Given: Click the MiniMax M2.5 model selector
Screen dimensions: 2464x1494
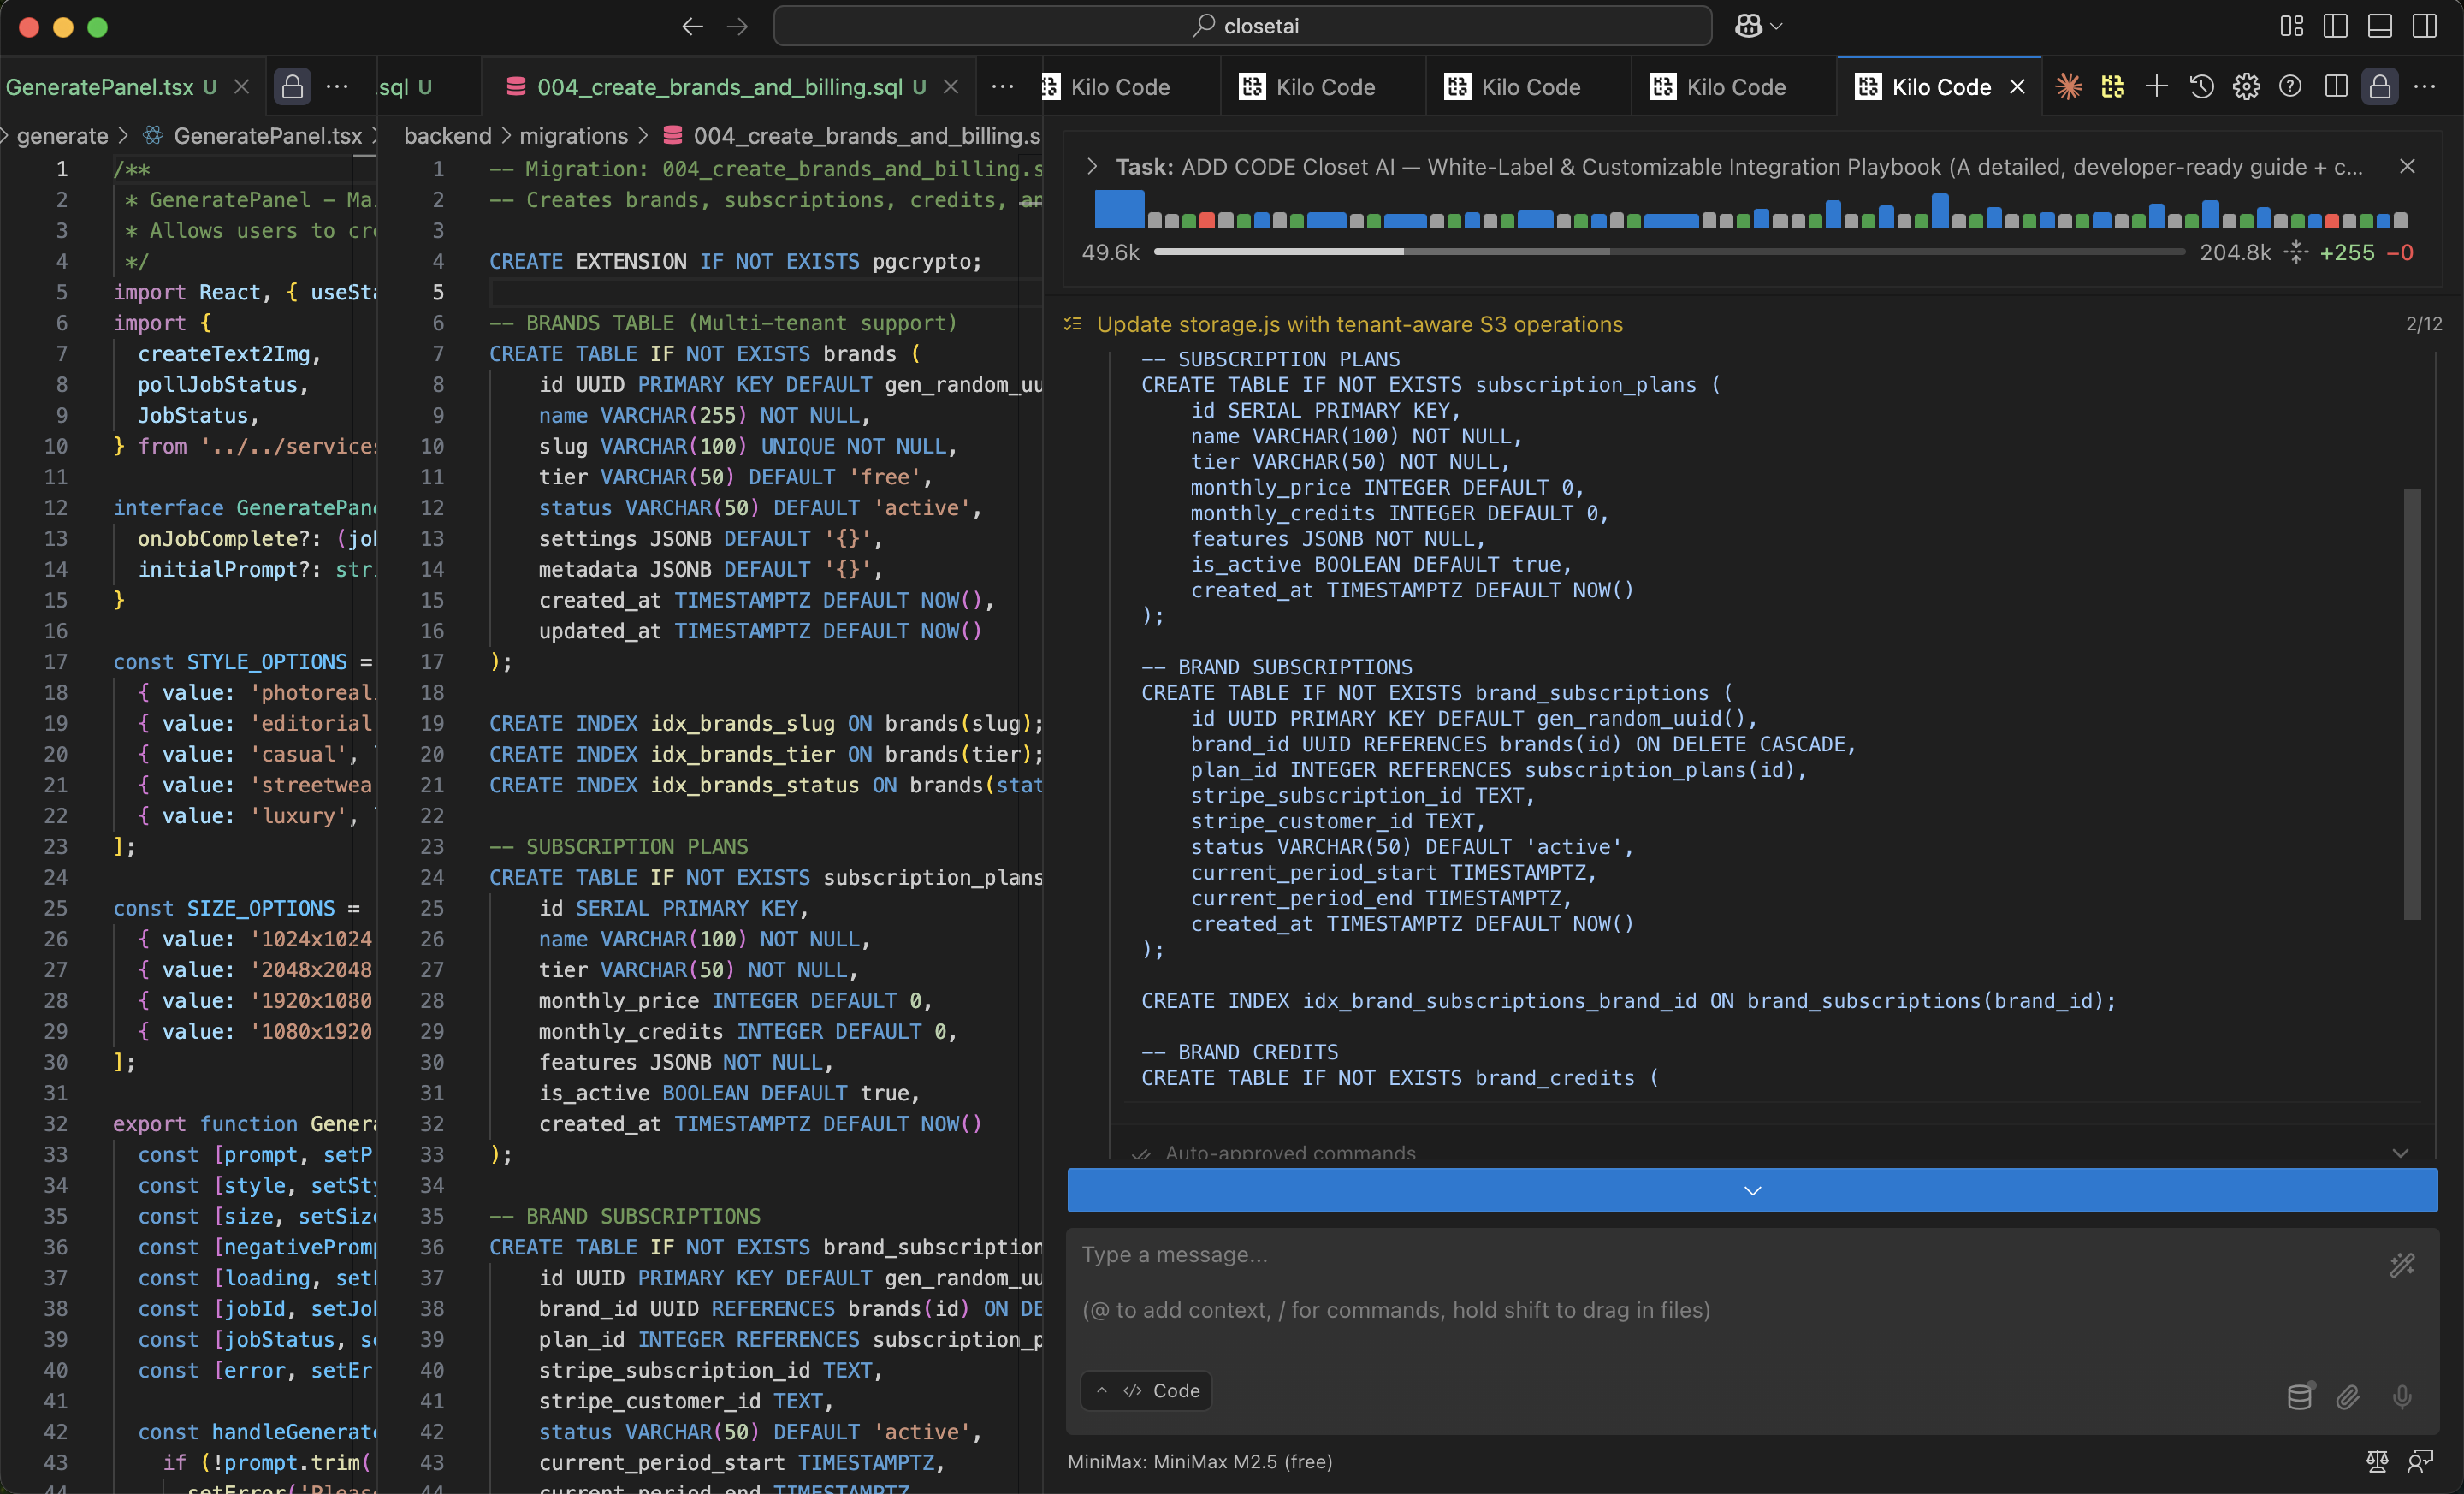Looking at the screenshot, I should [1199, 1461].
